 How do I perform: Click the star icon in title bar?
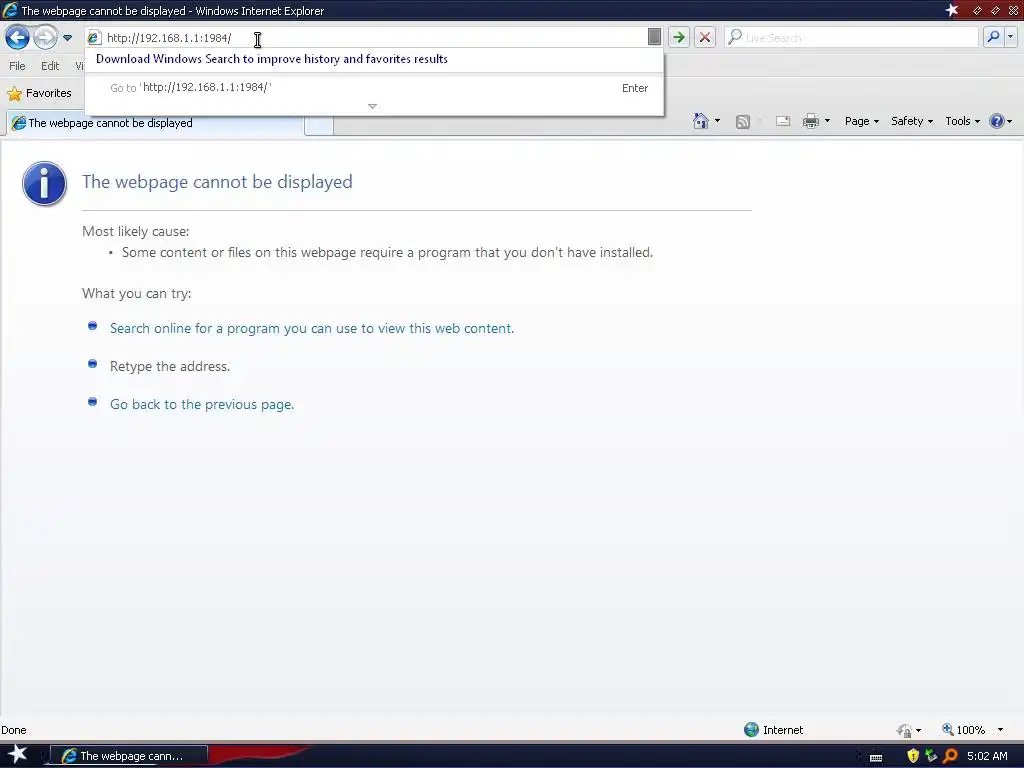952,10
